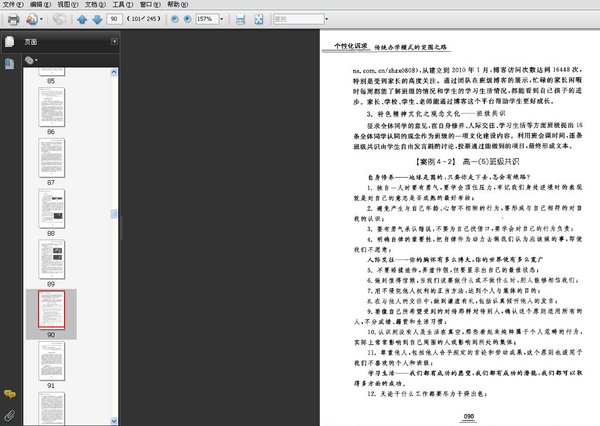
Task: Select the page 88 thumbnail
Action: pyautogui.click(x=51, y=209)
